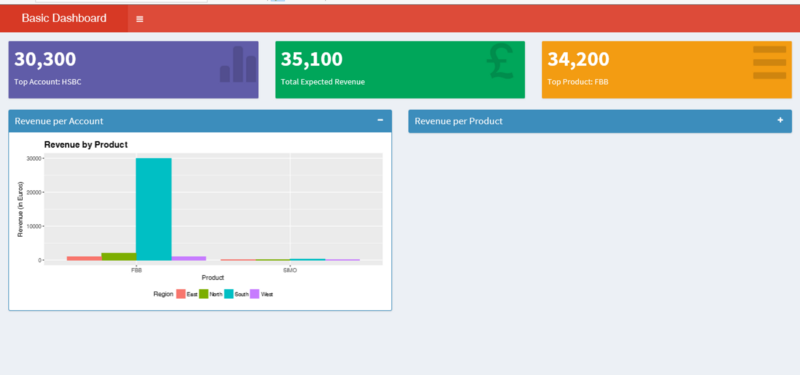
Task: Click the green North bar for FBB
Action: point(119,257)
